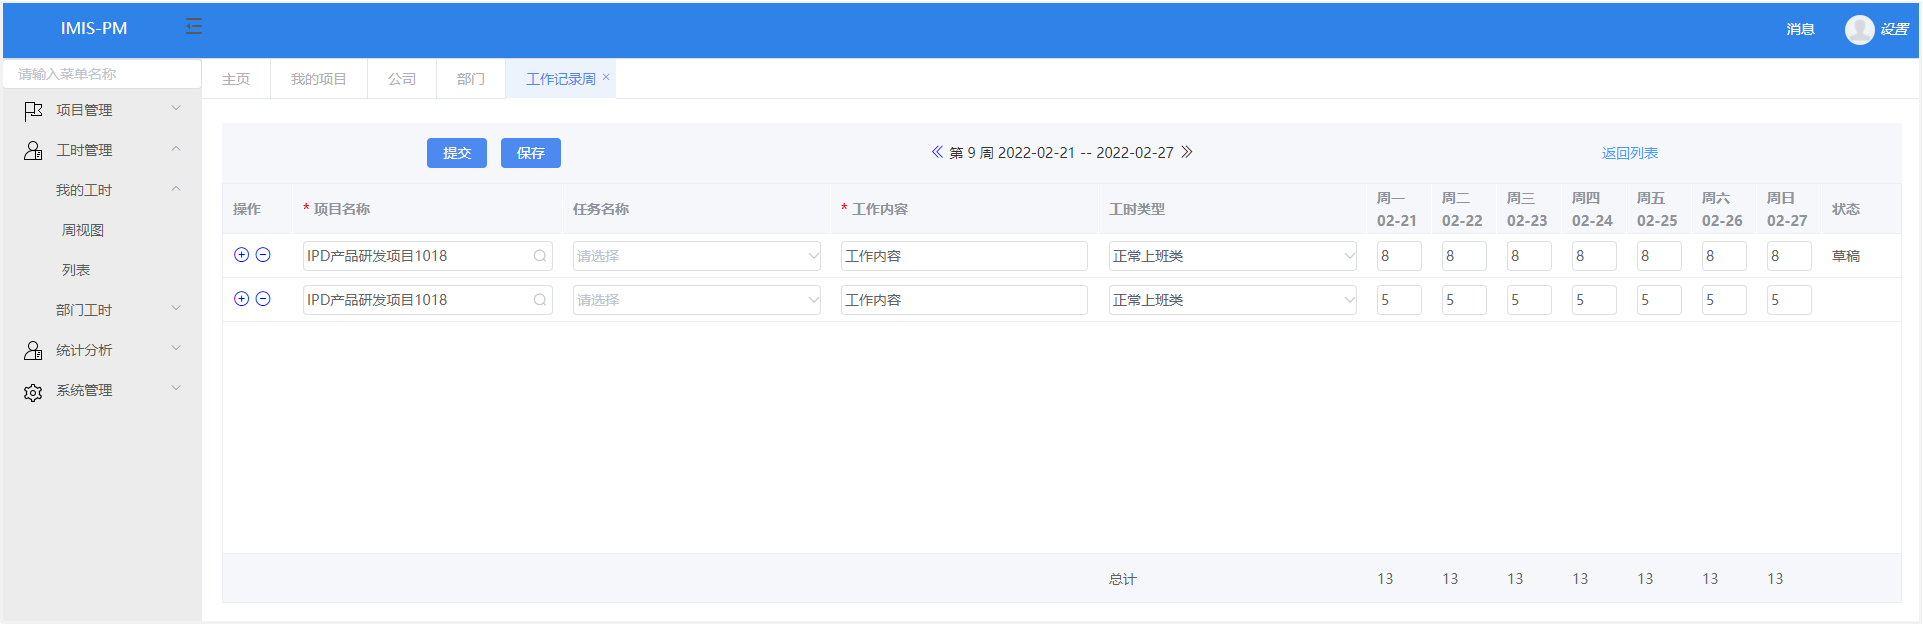Open 任务名称 dropdown in first row
Screen dimensions: 1923x624
pos(696,256)
